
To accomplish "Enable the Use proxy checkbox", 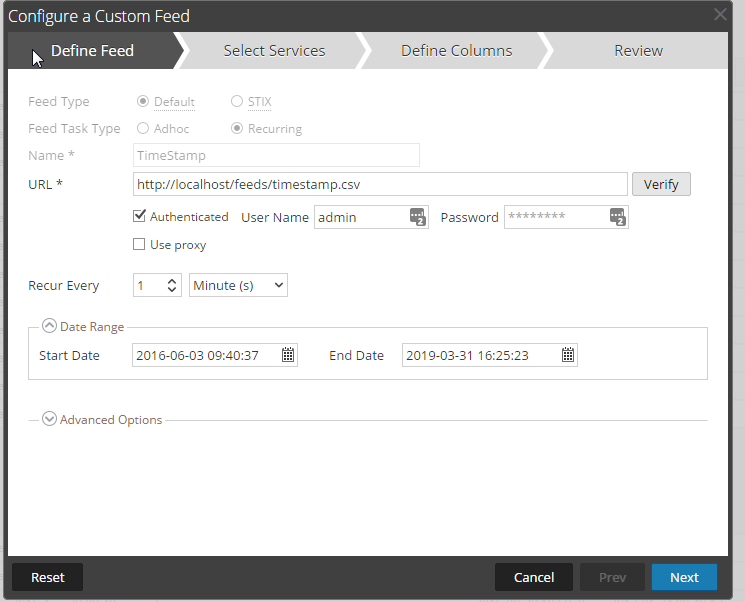I will point(140,245).
